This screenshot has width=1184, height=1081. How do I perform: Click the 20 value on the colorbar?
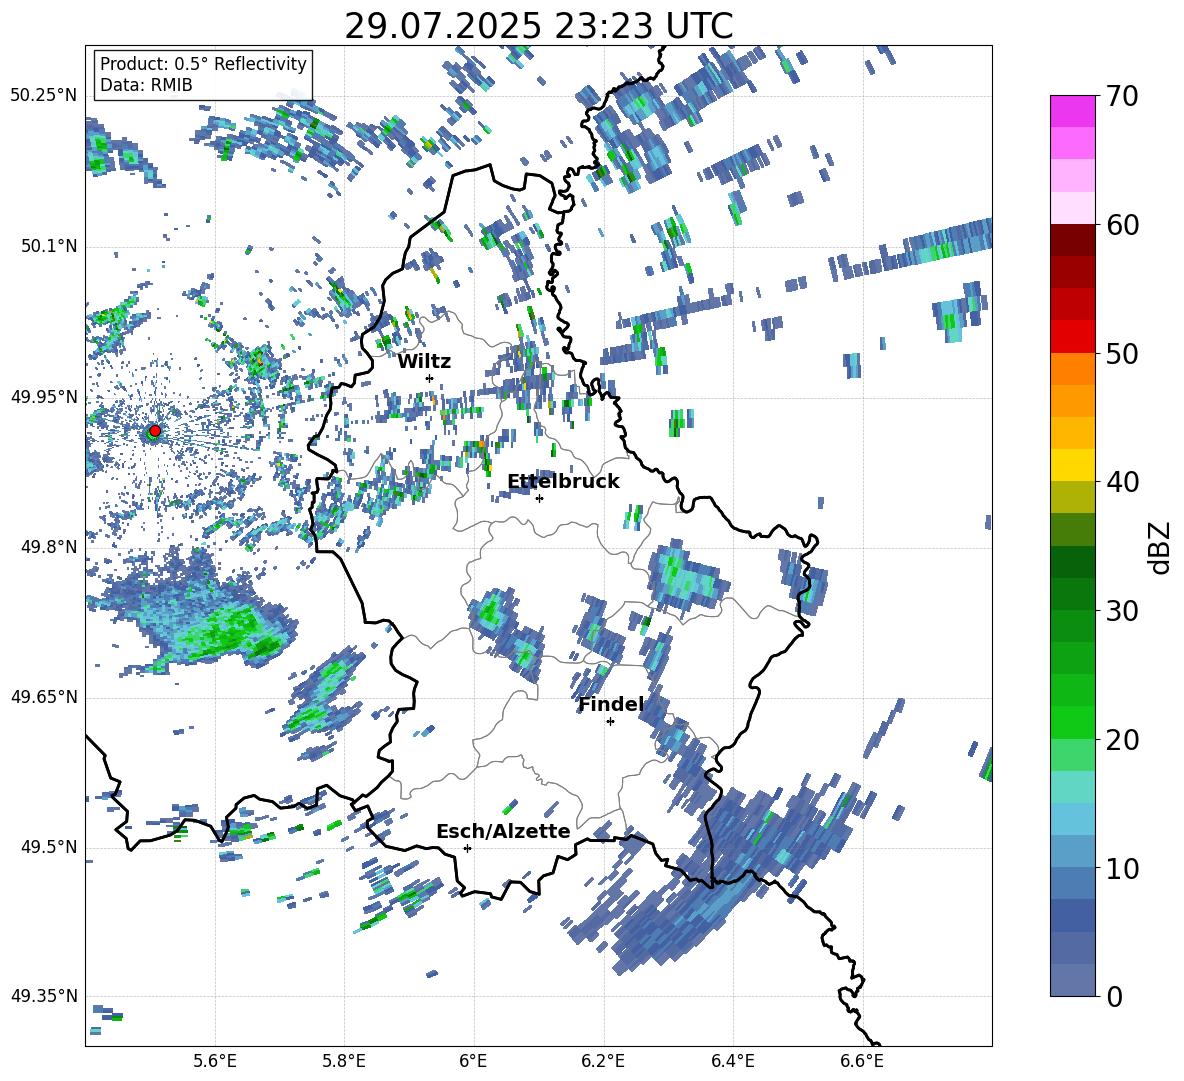point(1123,740)
